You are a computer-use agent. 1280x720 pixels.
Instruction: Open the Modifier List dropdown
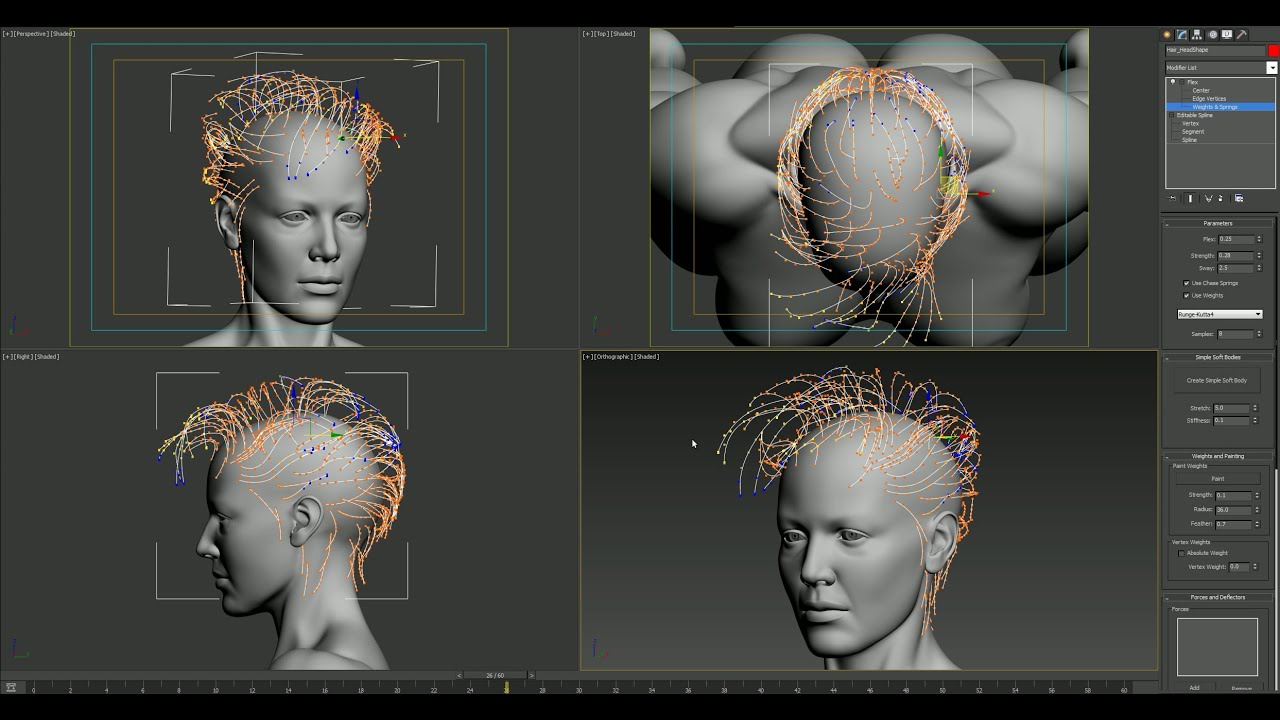(x=1271, y=68)
